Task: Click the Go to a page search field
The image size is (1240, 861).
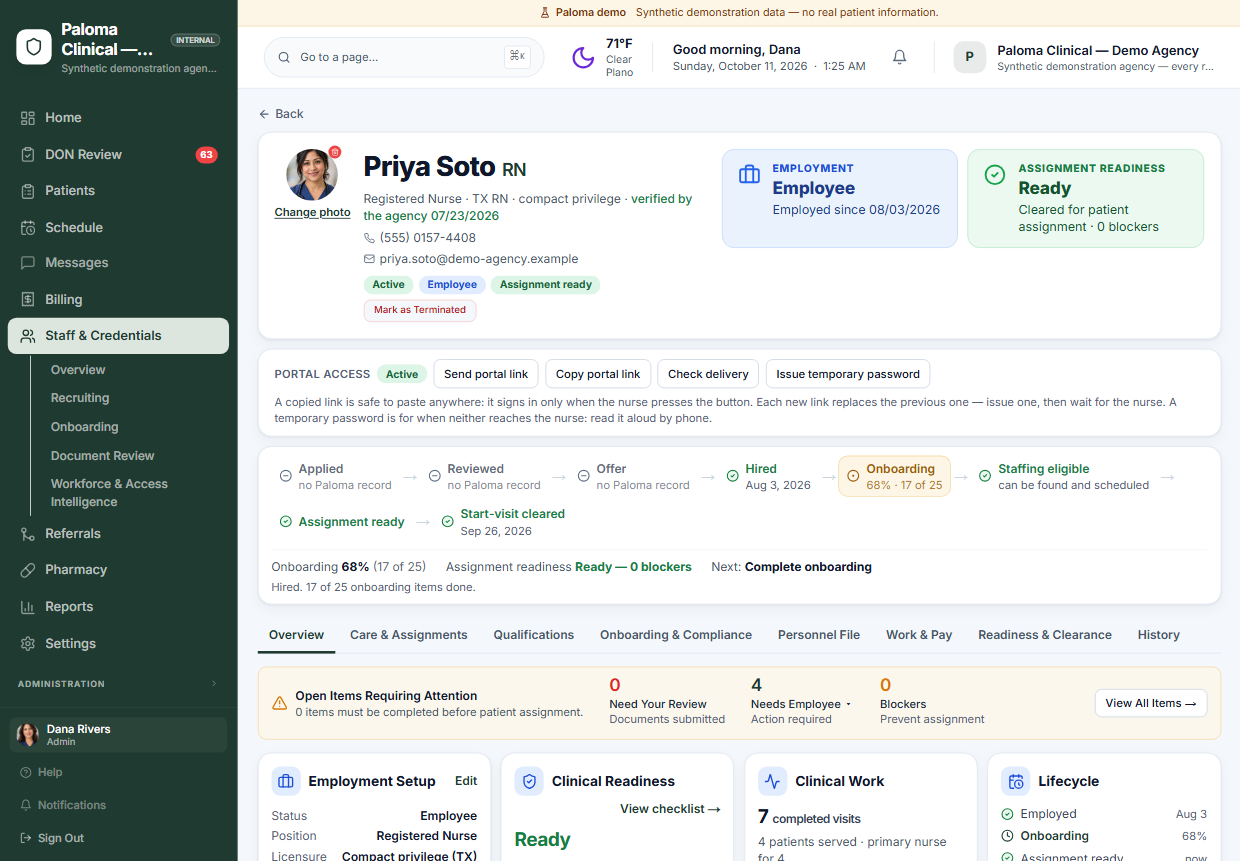Action: click(x=404, y=57)
